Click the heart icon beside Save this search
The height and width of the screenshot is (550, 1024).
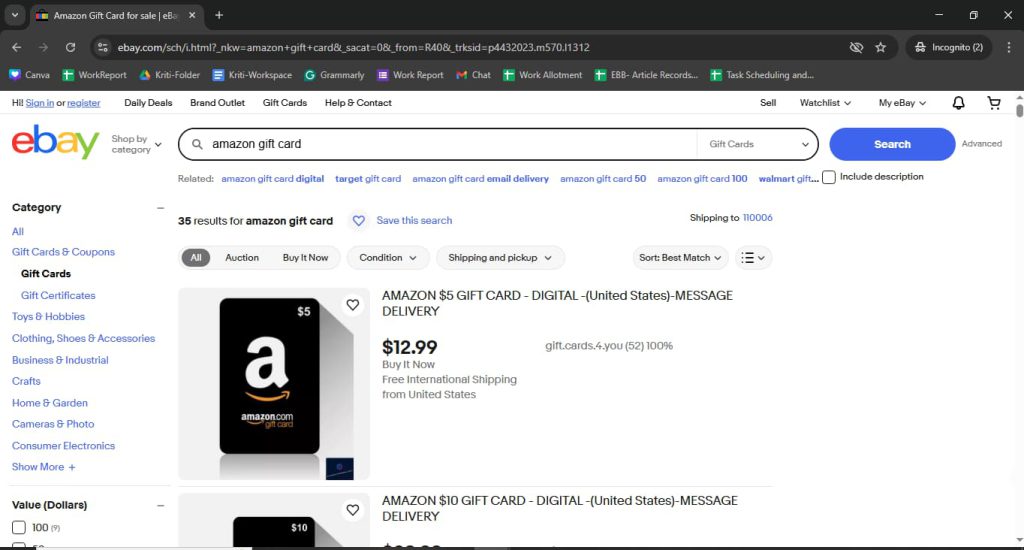pos(359,221)
